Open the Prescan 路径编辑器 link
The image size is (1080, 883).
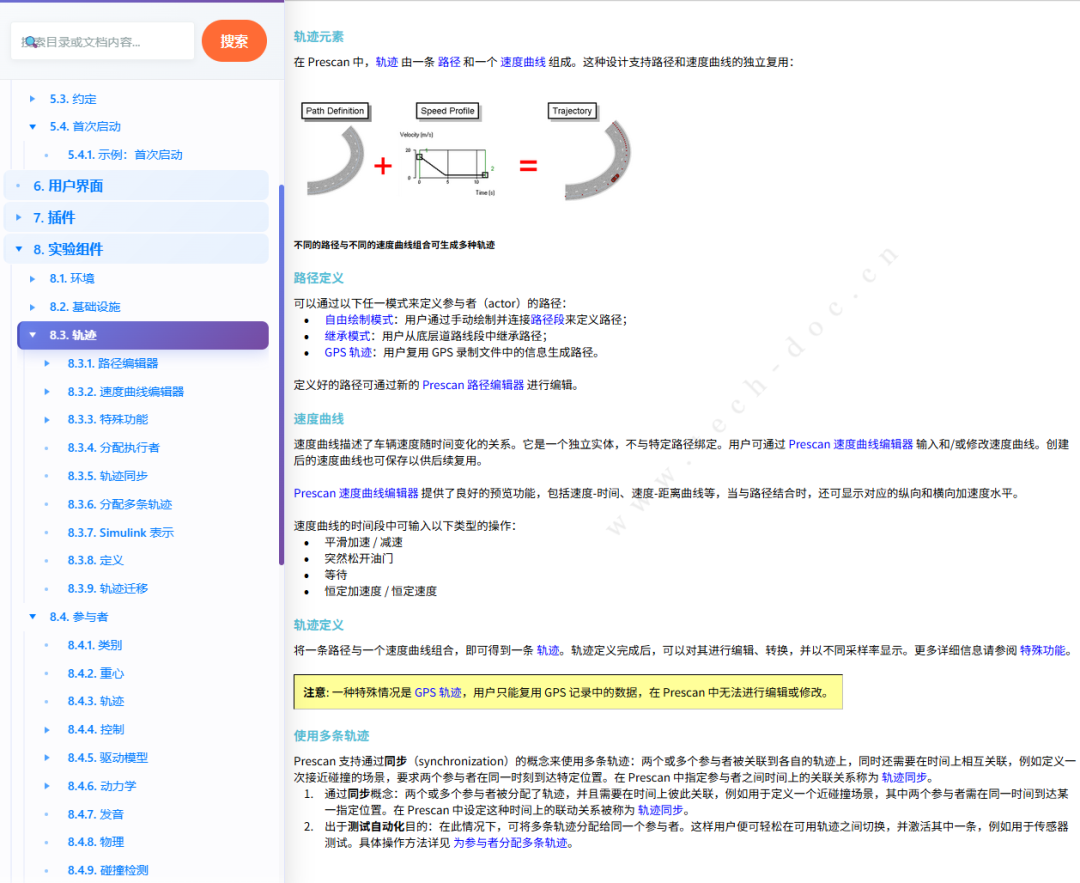click(473, 385)
